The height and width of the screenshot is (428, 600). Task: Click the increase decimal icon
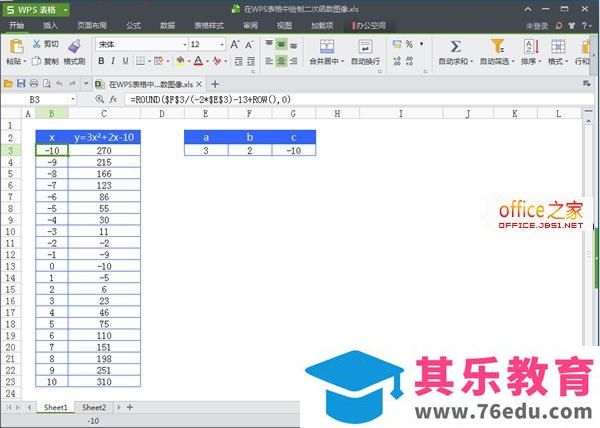(x=397, y=61)
